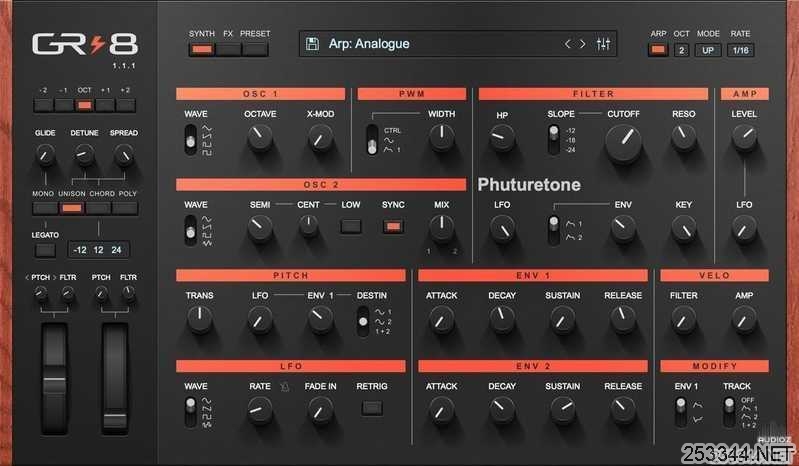Click the pitch DESTIN selector switch
The image size is (799, 466).
tap(363, 321)
